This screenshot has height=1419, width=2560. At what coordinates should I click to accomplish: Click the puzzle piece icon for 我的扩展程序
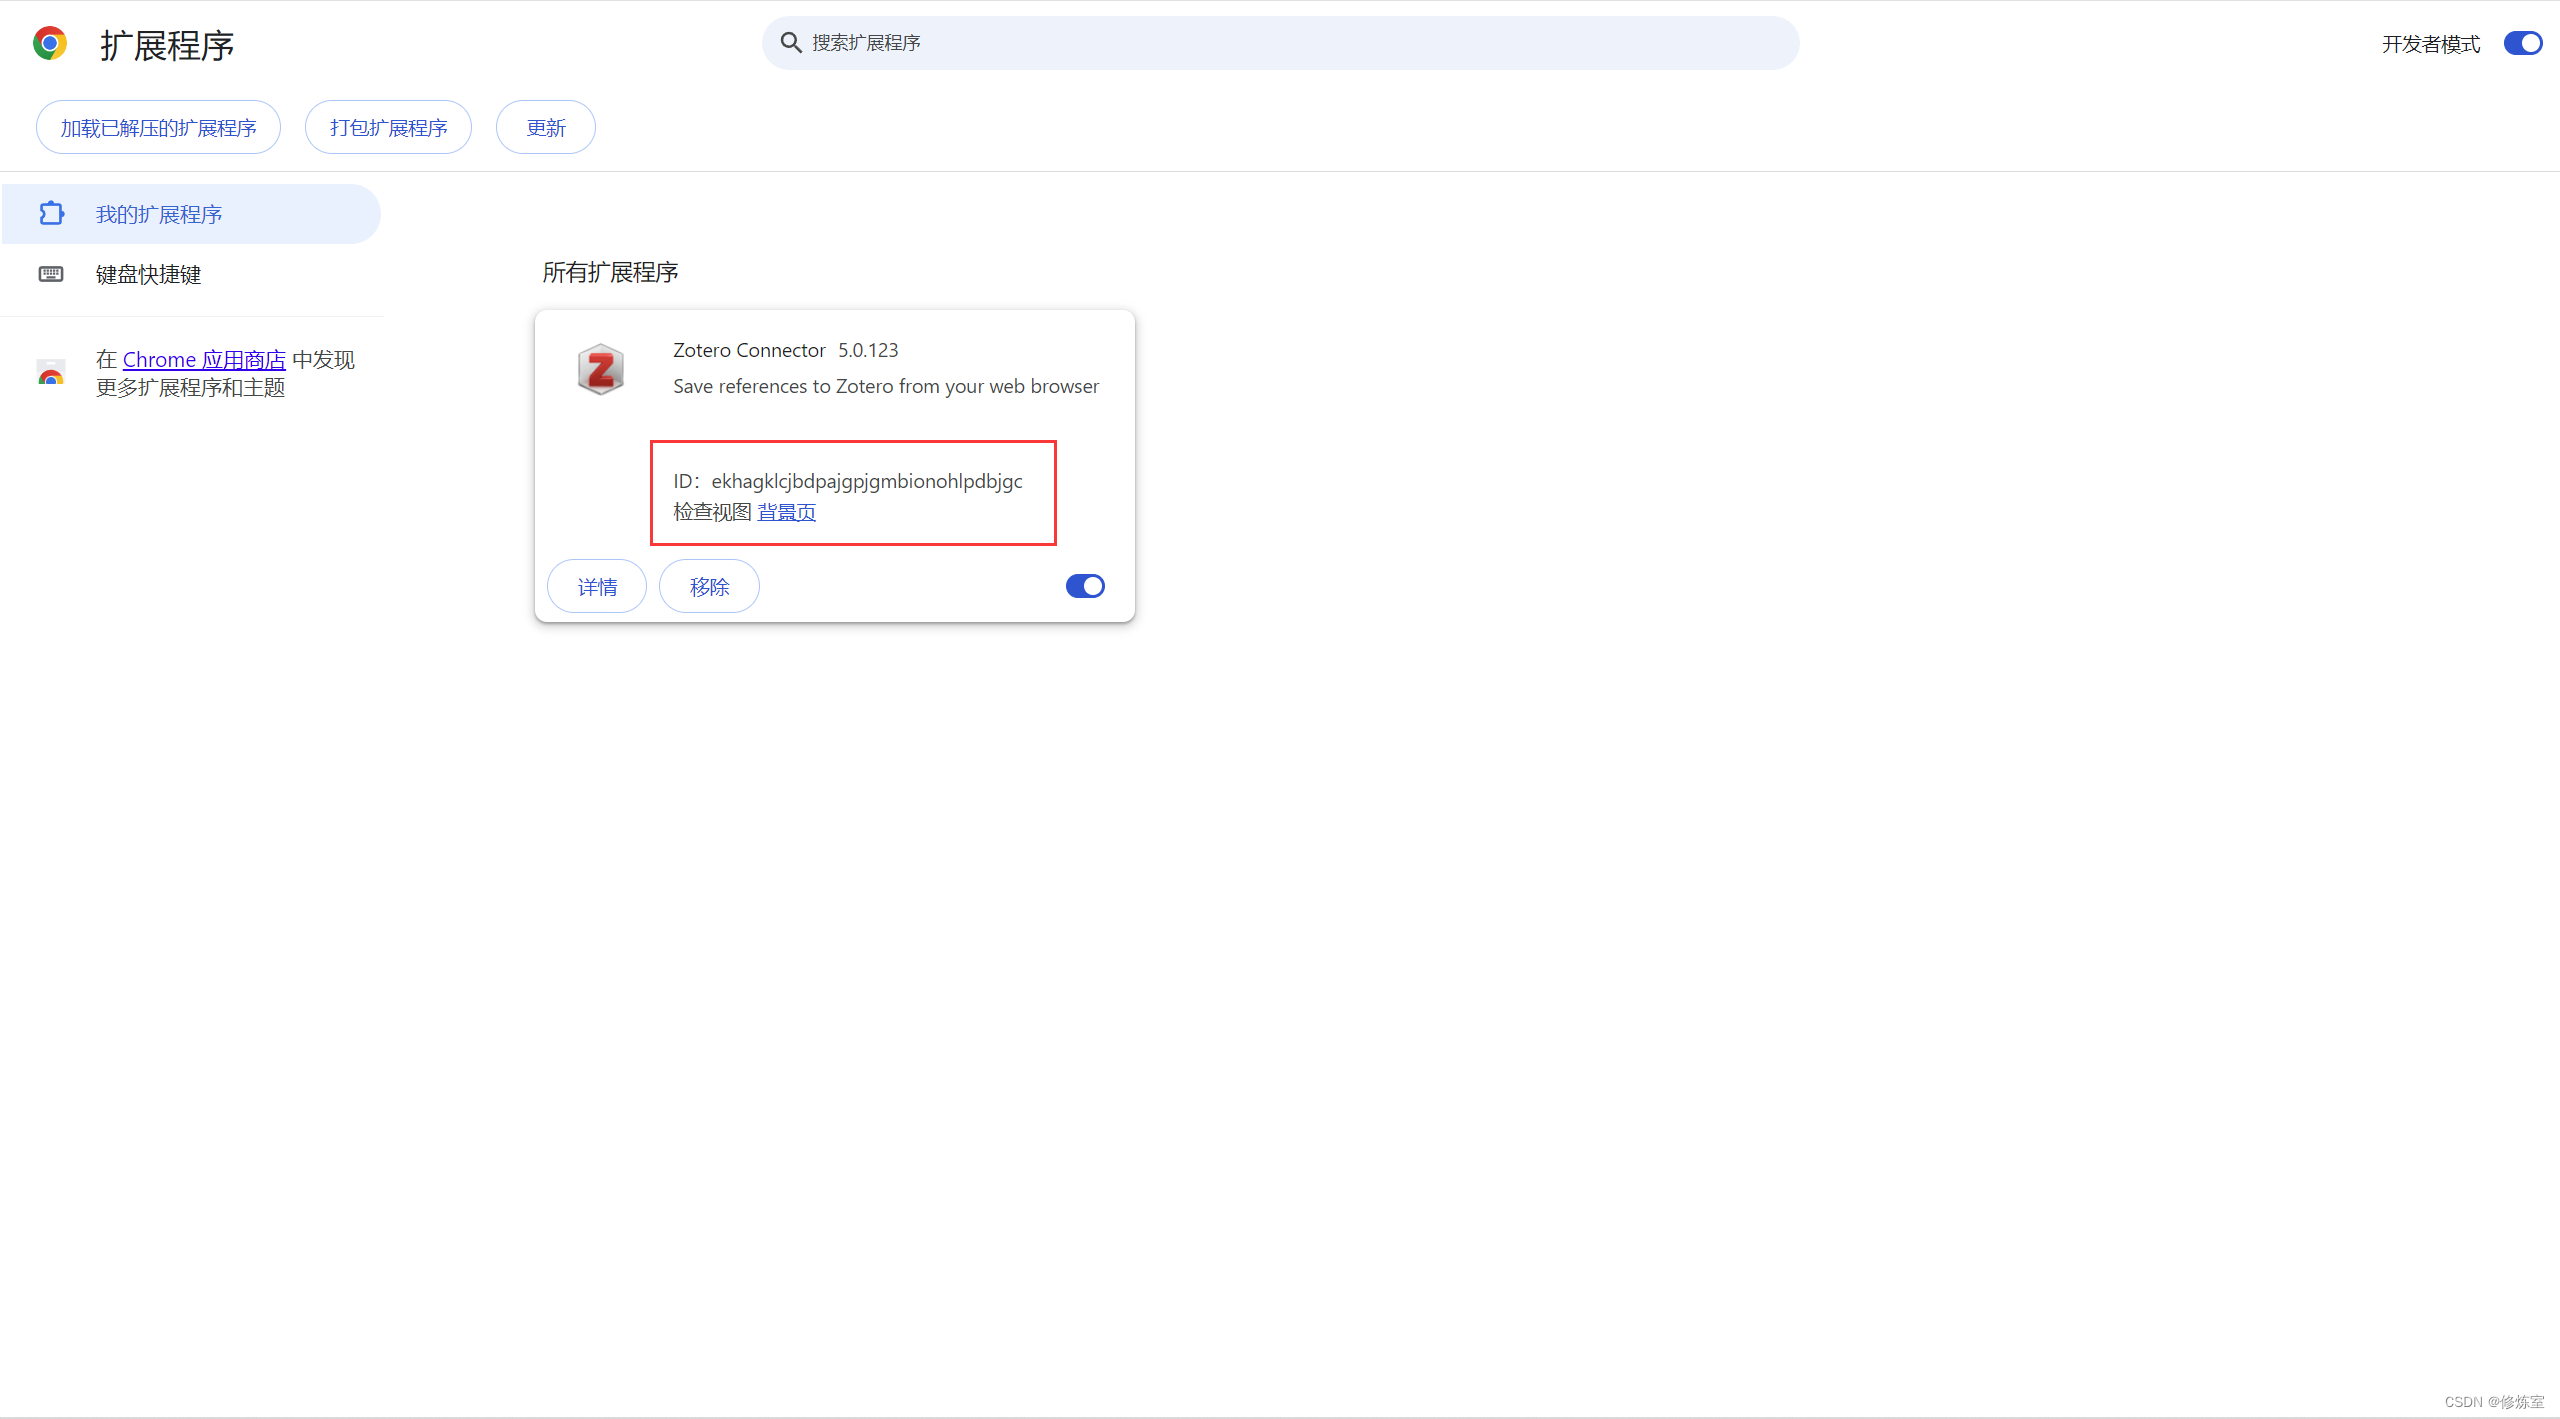52,213
